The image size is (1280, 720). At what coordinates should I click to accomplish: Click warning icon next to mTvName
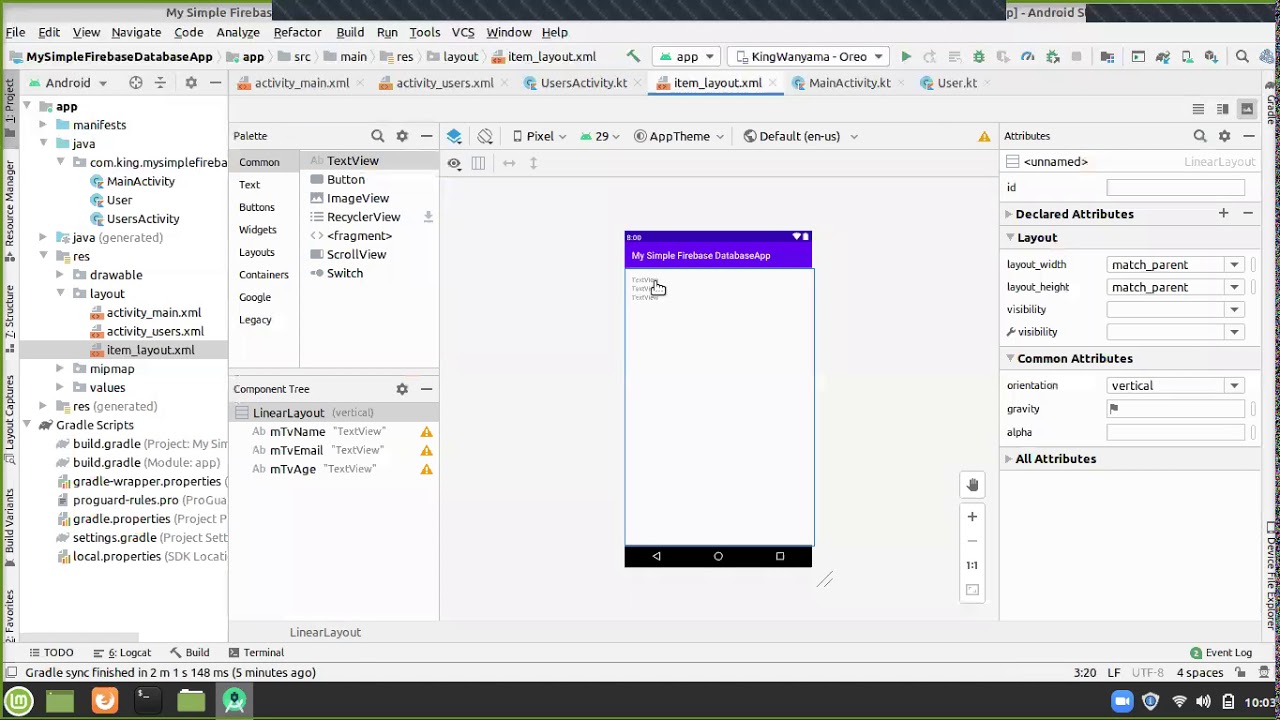[x=427, y=432]
